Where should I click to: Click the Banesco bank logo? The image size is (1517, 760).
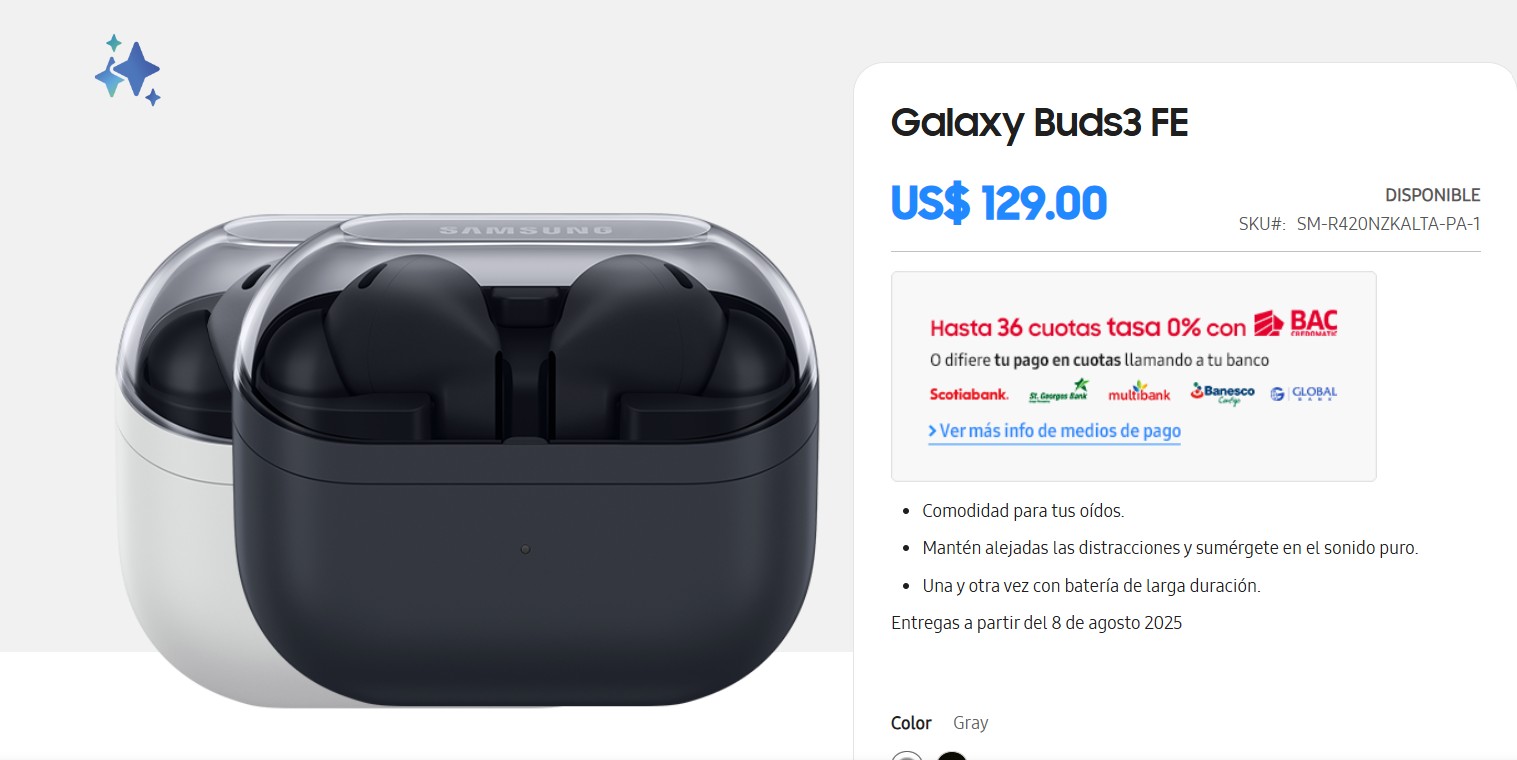coord(1222,393)
